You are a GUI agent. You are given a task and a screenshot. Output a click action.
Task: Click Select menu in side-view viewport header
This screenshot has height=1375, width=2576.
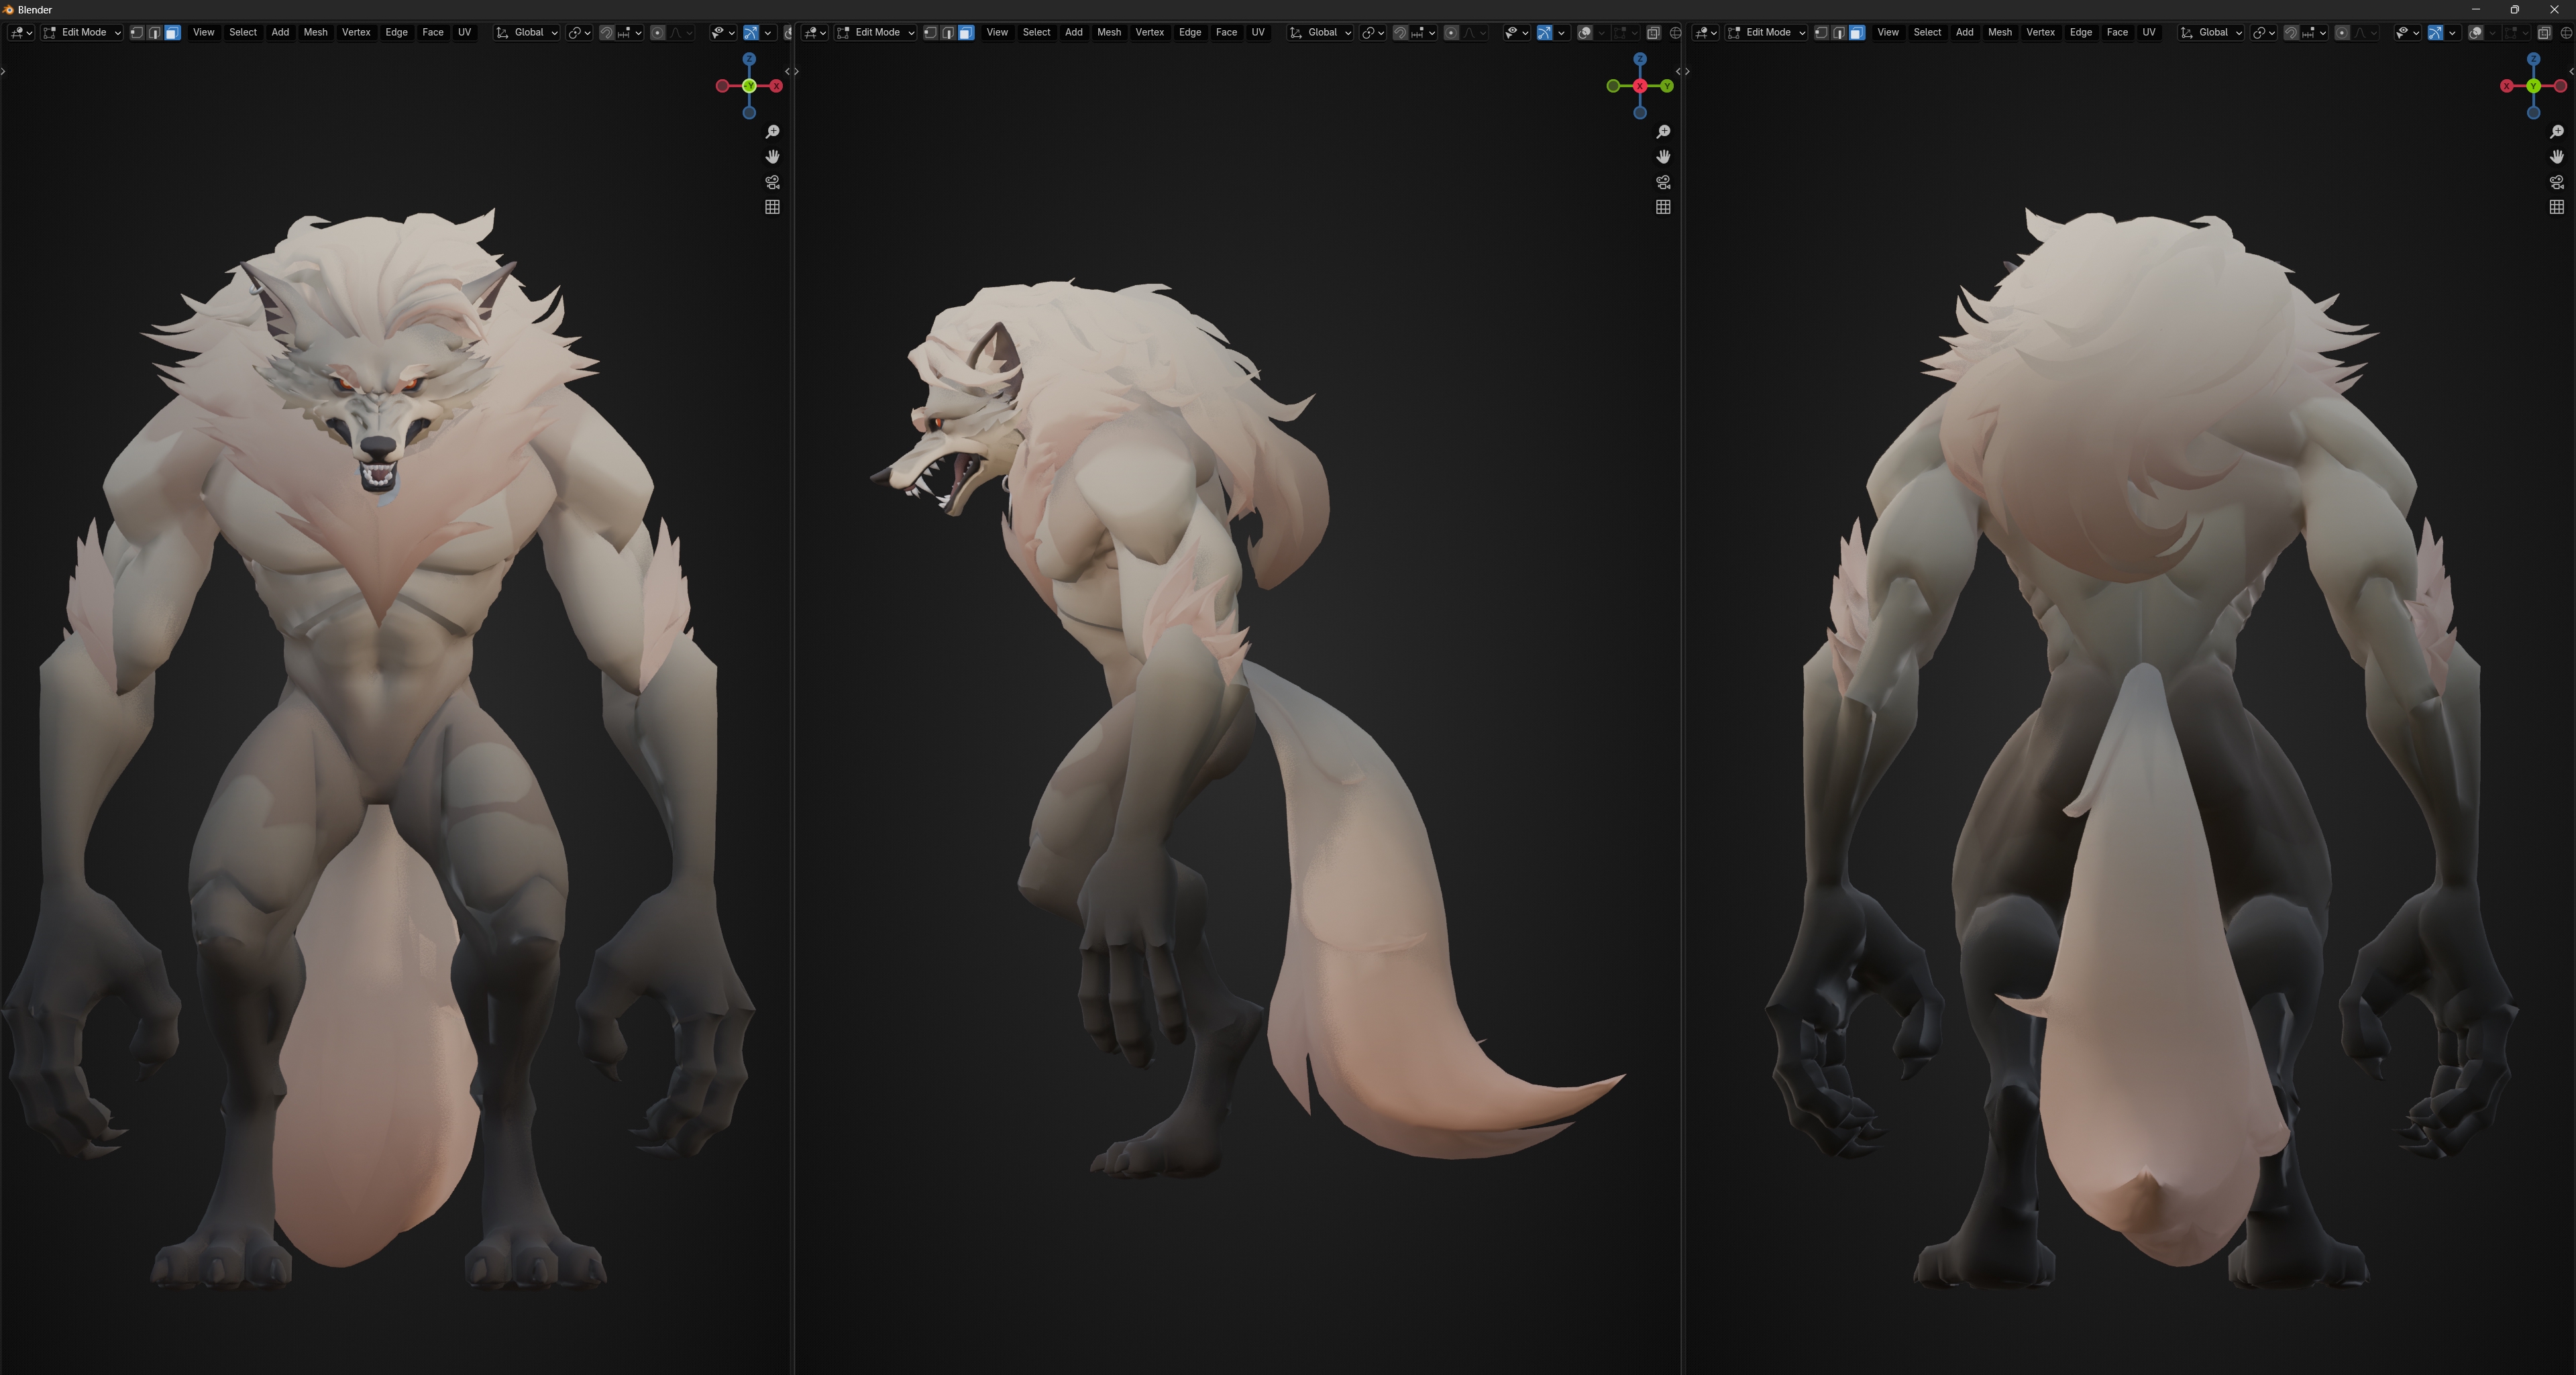pyautogui.click(x=1036, y=33)
